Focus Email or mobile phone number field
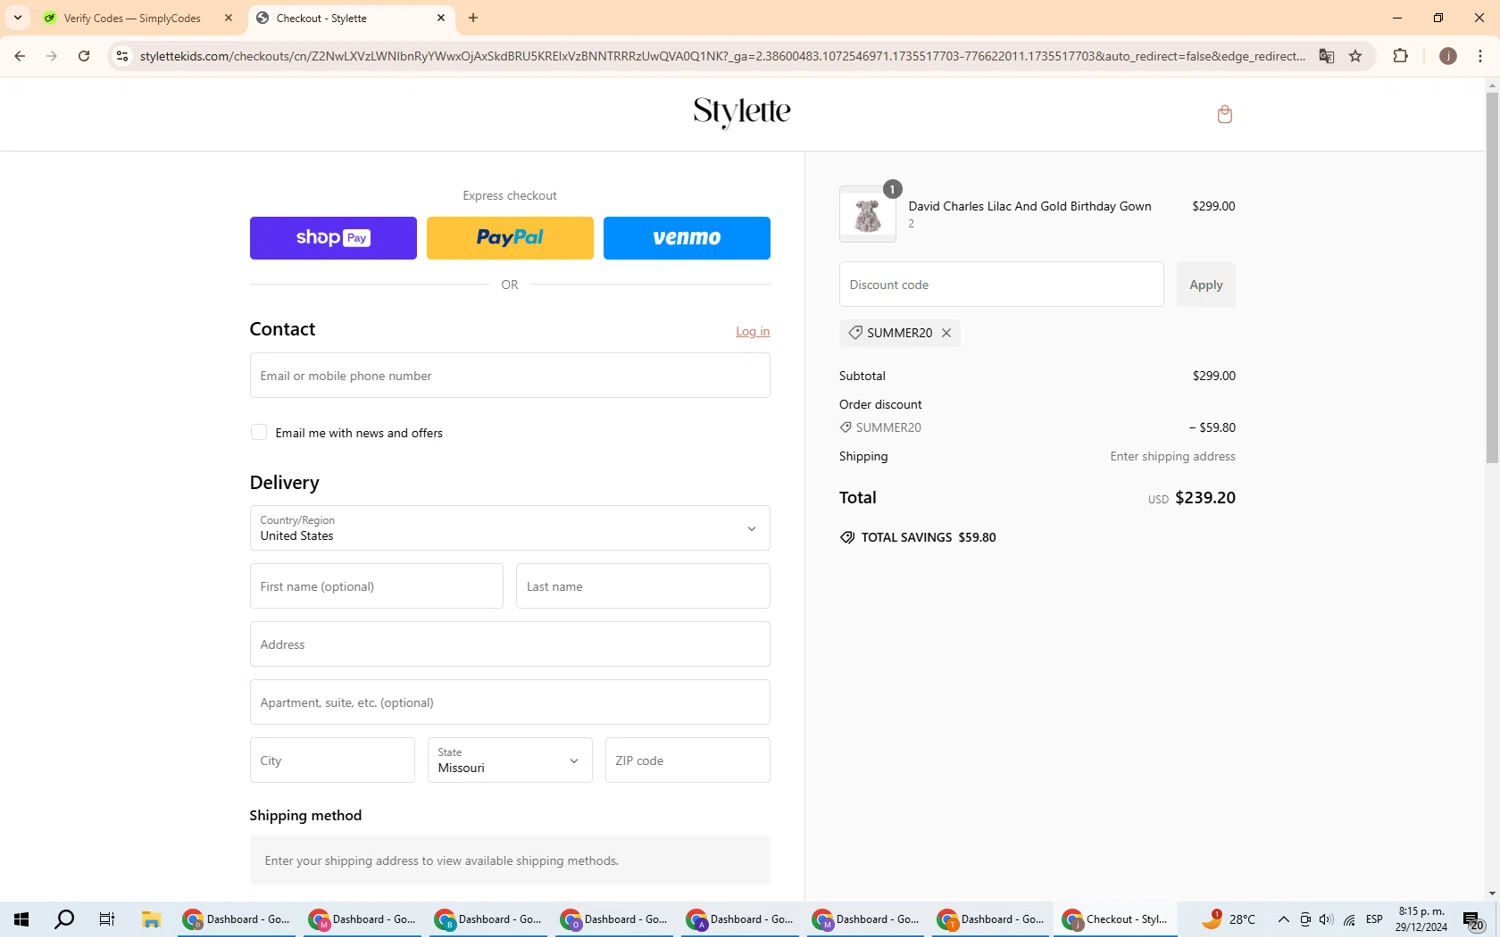1500x937 pixels. tap(510, 375)
